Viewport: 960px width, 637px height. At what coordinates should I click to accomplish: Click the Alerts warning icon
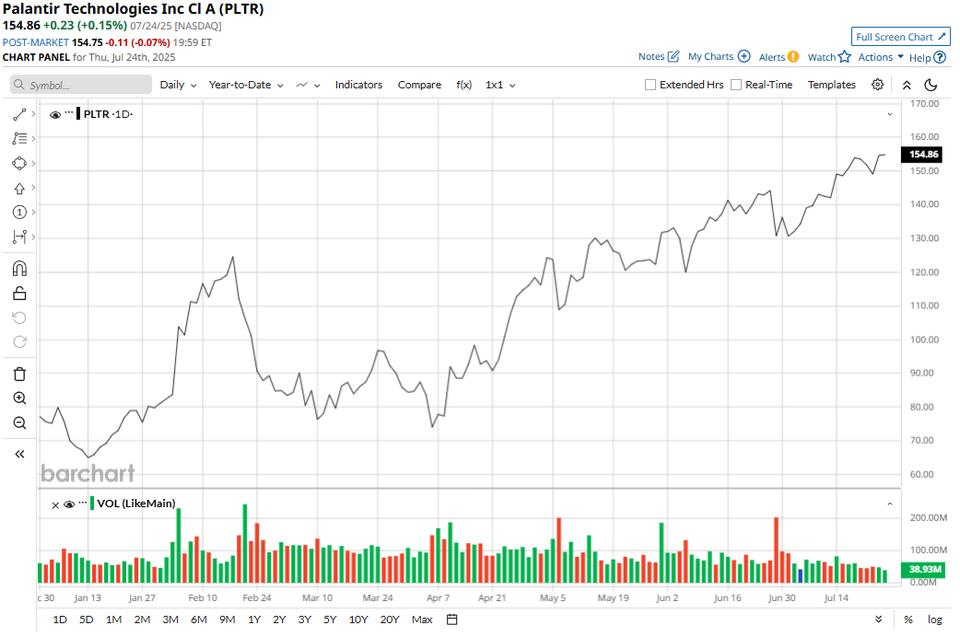coord(793,57)
